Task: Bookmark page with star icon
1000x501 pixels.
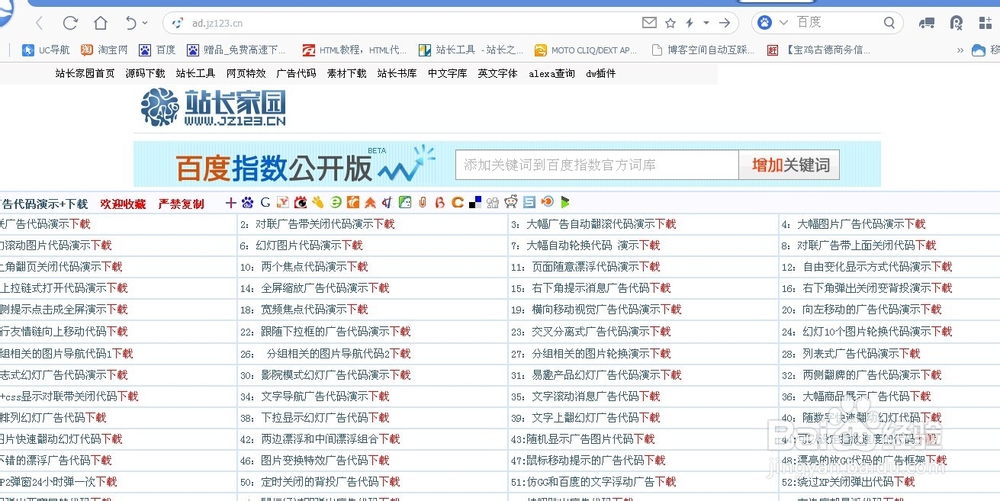Action: (x=670, y=23)
